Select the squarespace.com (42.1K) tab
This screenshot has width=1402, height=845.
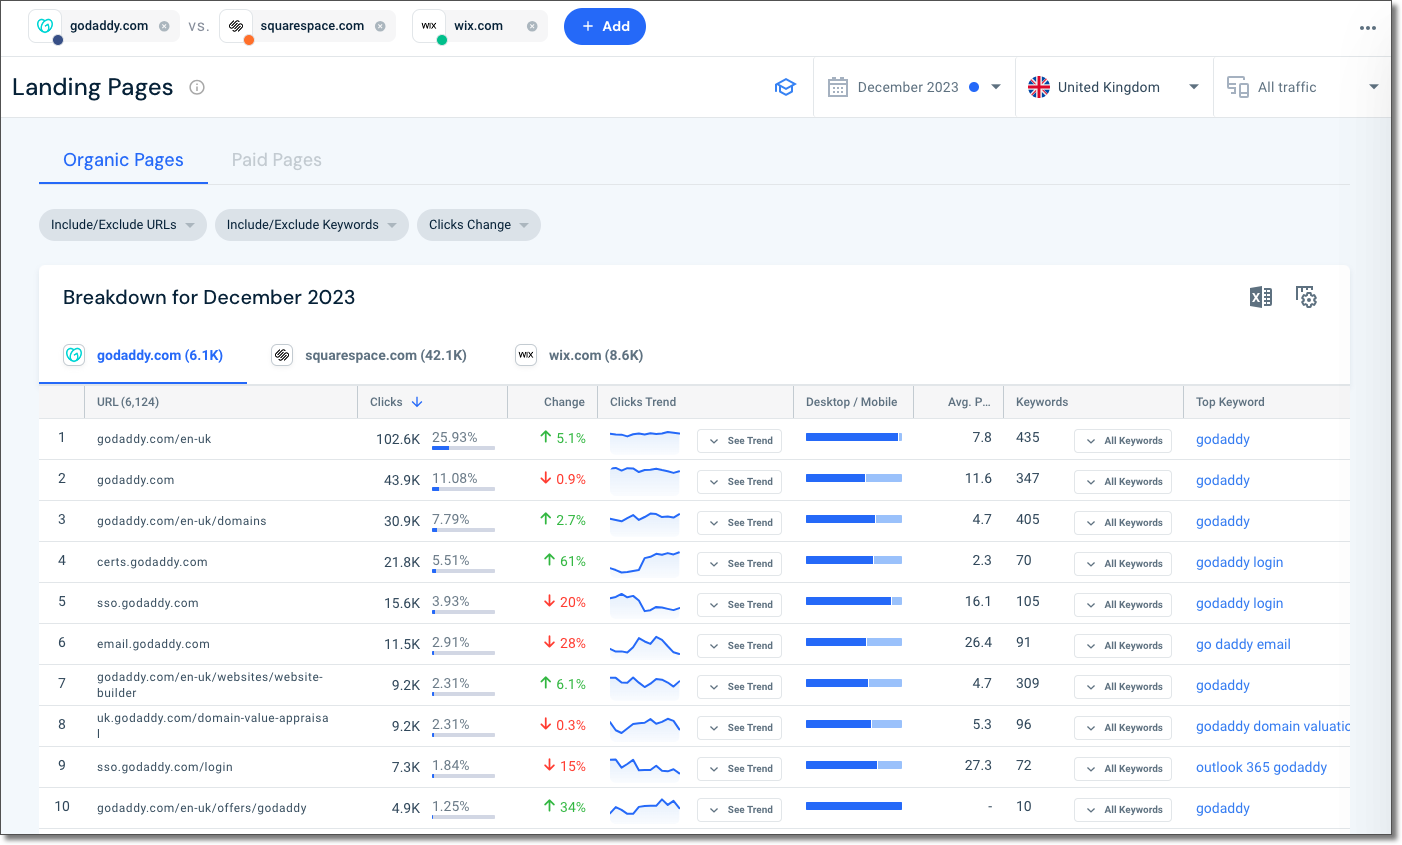tap(369, 355)
